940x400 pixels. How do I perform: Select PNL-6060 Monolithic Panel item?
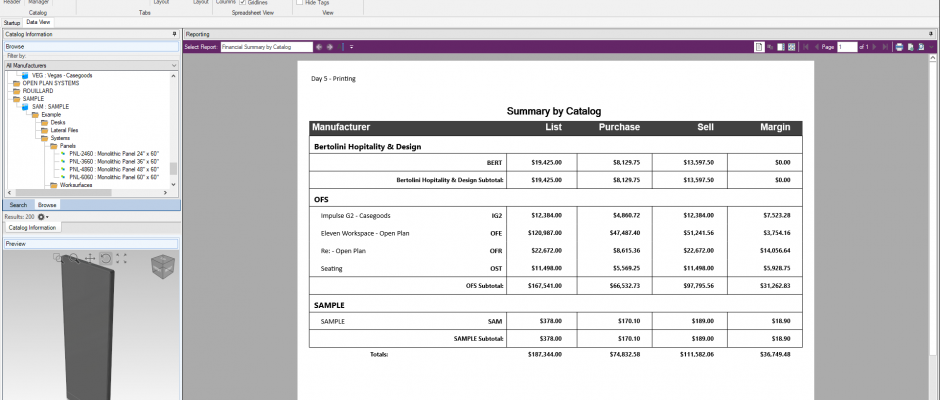[114, 177]
